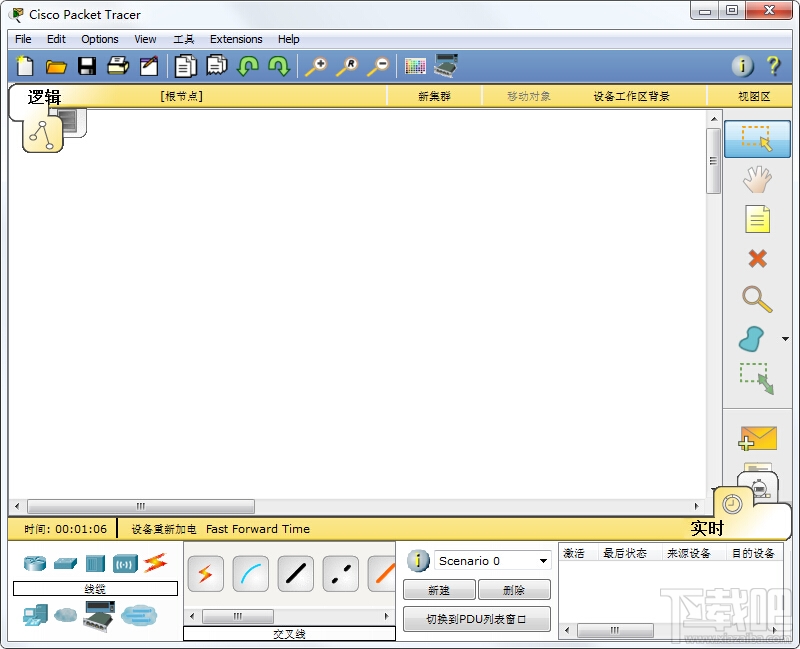Open the File menu
Viewport: 800px width, 649px height.
tap(23, 39)
